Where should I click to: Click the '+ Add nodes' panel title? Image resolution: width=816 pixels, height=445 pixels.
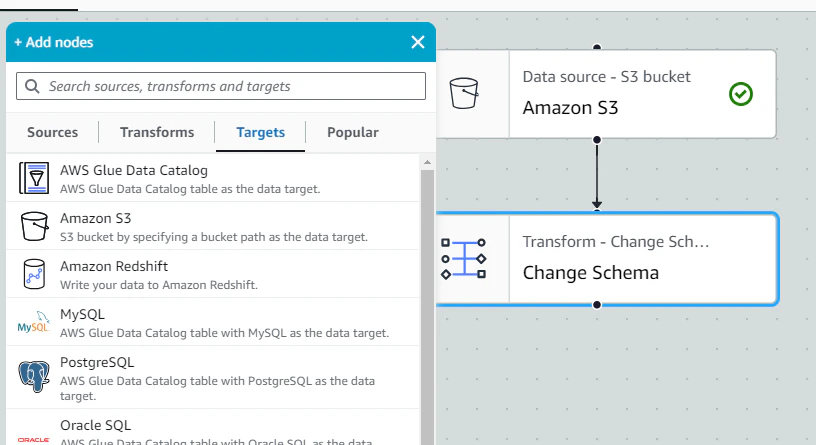tap(54, 42)
